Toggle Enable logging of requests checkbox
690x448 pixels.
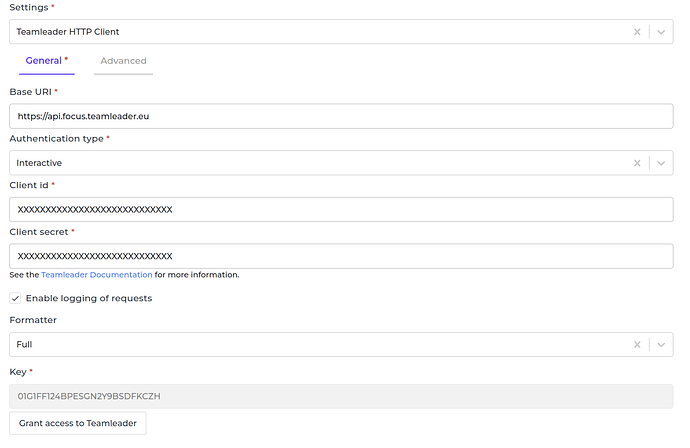pyautogui.click(x=15, y=298)
